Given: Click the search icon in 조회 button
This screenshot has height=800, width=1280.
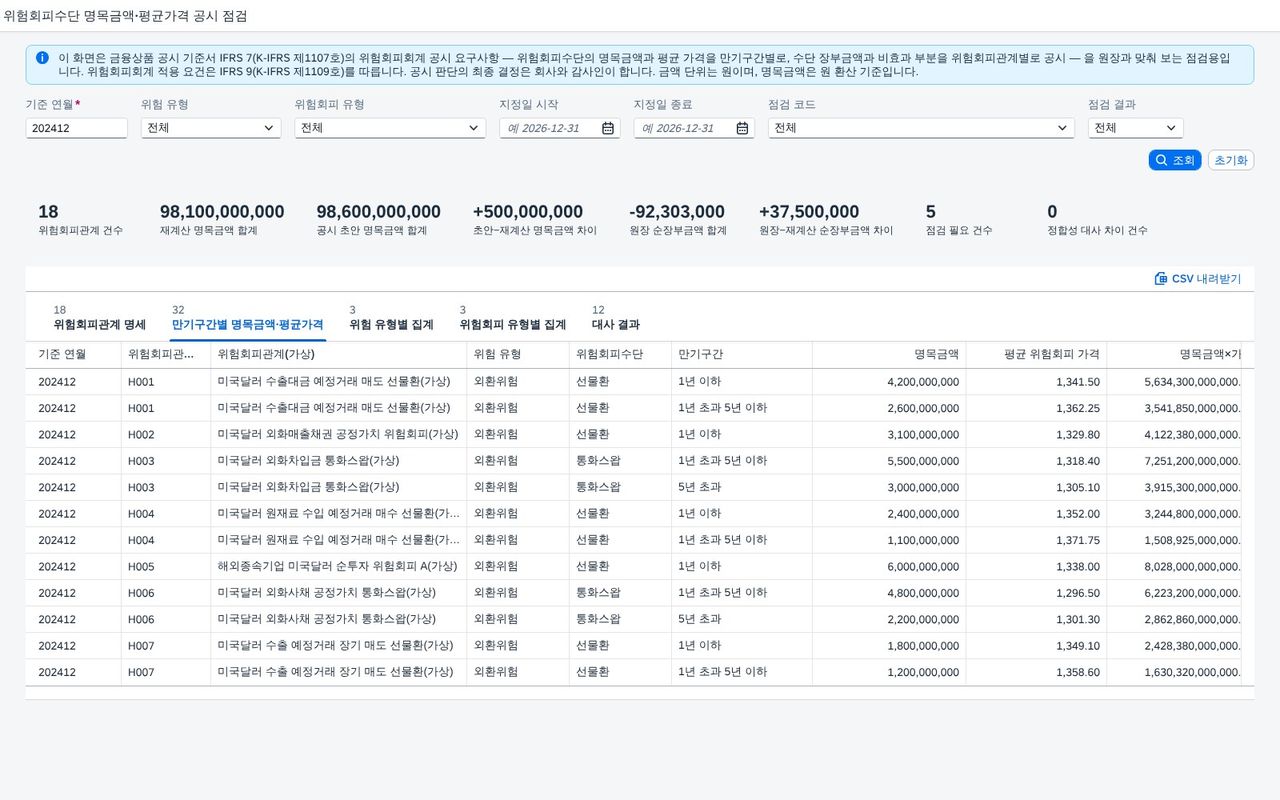Looking at the screenshot, I should tap(1161, 160).
